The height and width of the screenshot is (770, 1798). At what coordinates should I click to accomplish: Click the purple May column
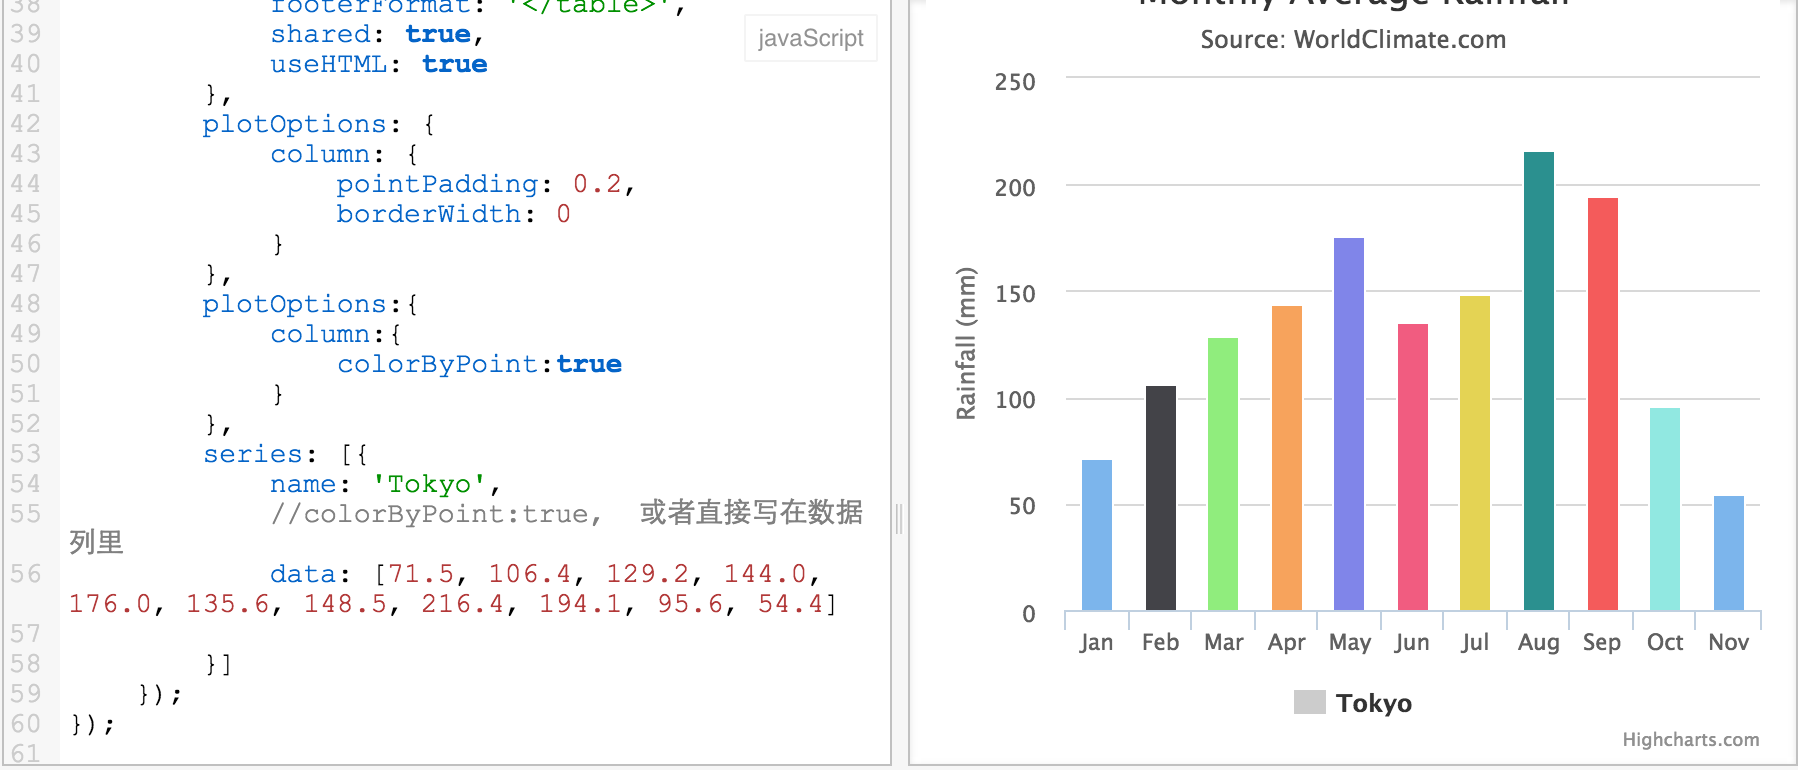(1348, 424)
